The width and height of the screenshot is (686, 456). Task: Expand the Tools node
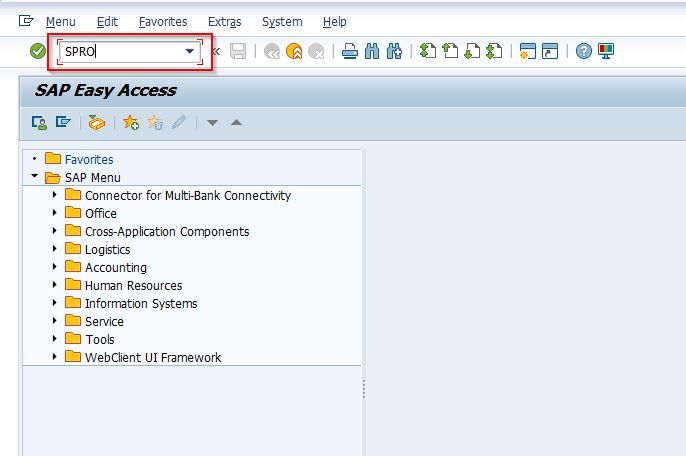click(x=54, y=338)
